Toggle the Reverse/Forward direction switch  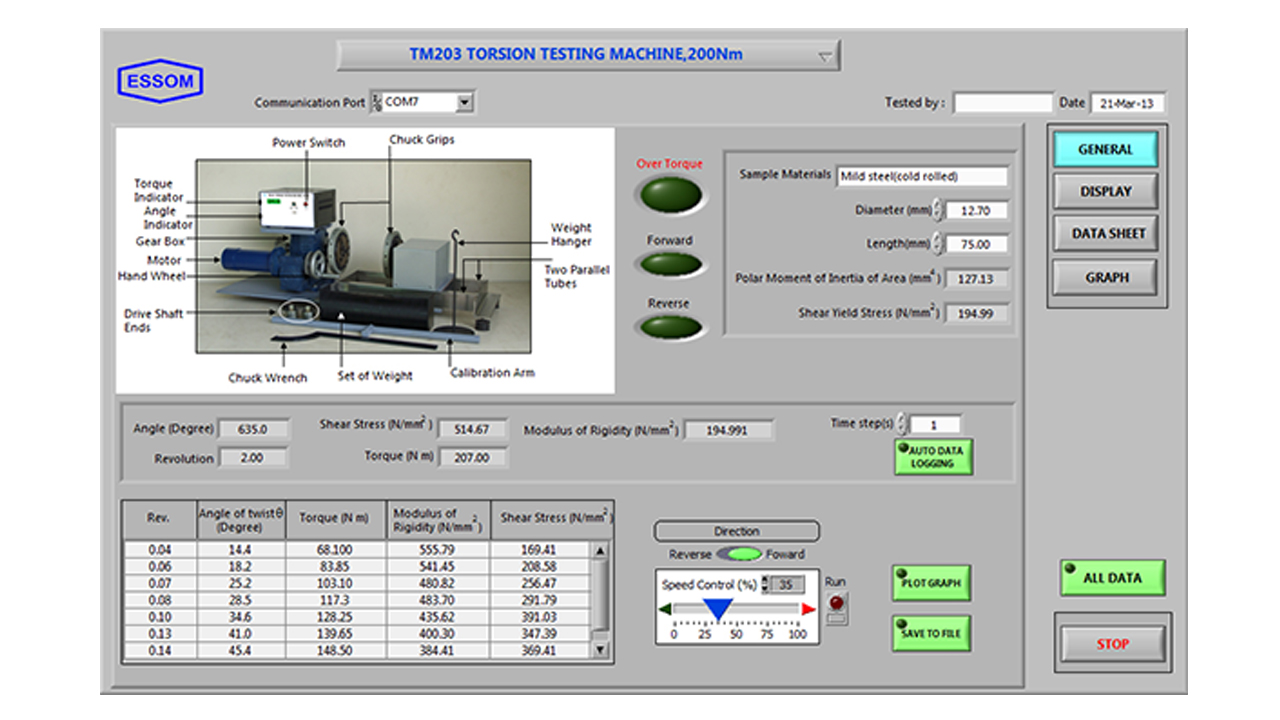(x=739, y=554)
